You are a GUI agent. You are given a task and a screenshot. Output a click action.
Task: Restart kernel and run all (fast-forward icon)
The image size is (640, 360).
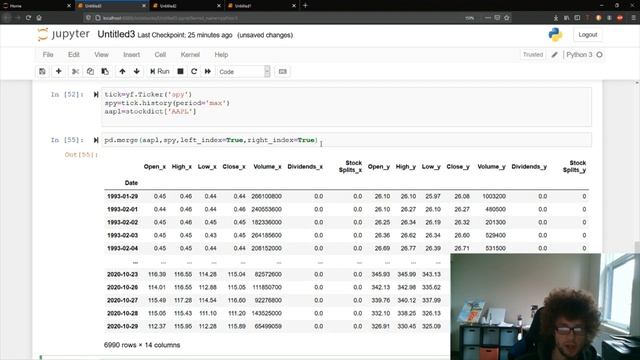click(208, 71)
